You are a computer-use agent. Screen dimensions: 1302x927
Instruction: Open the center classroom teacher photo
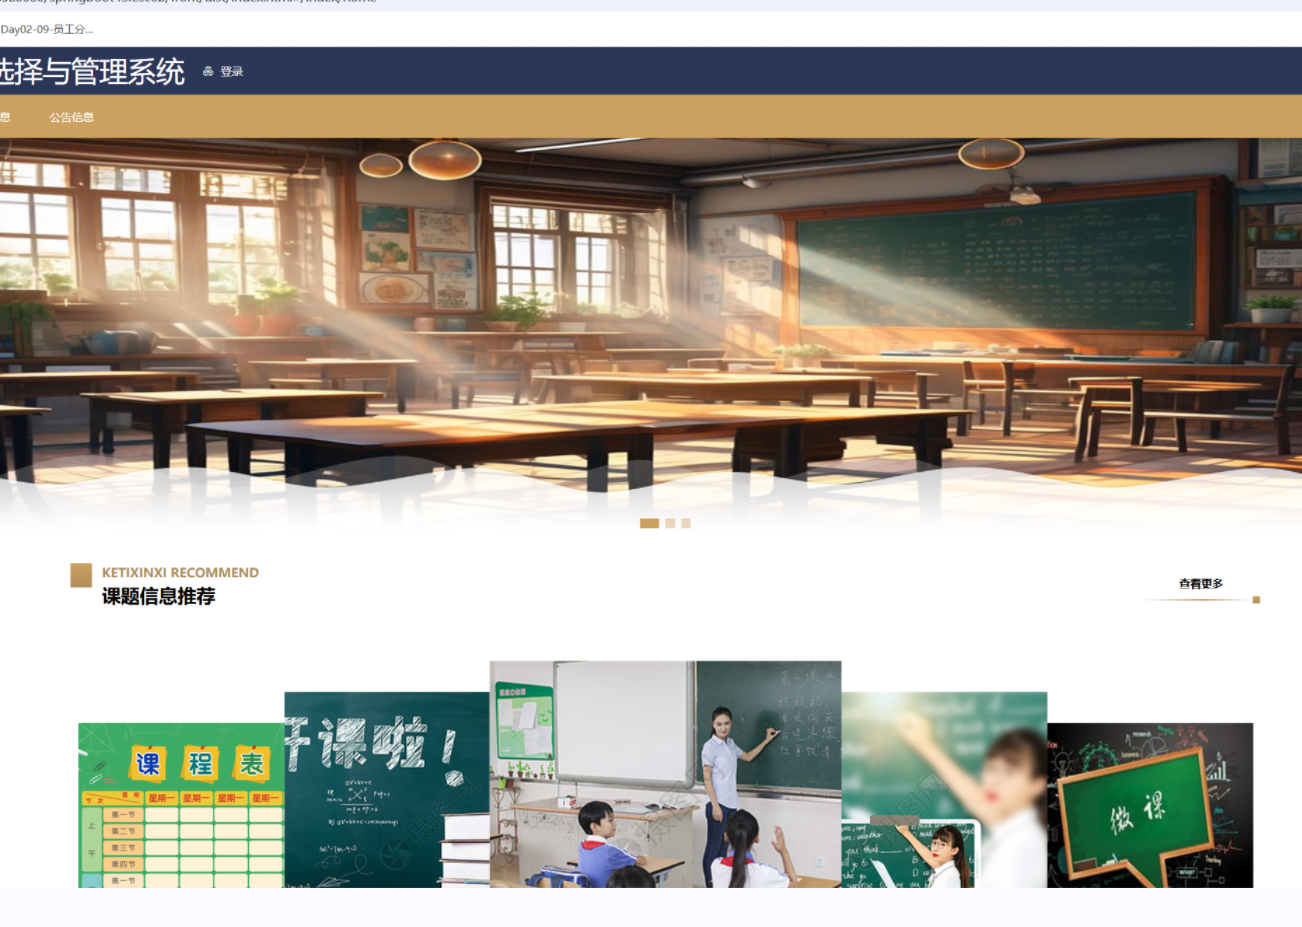(x=665, y=773)
